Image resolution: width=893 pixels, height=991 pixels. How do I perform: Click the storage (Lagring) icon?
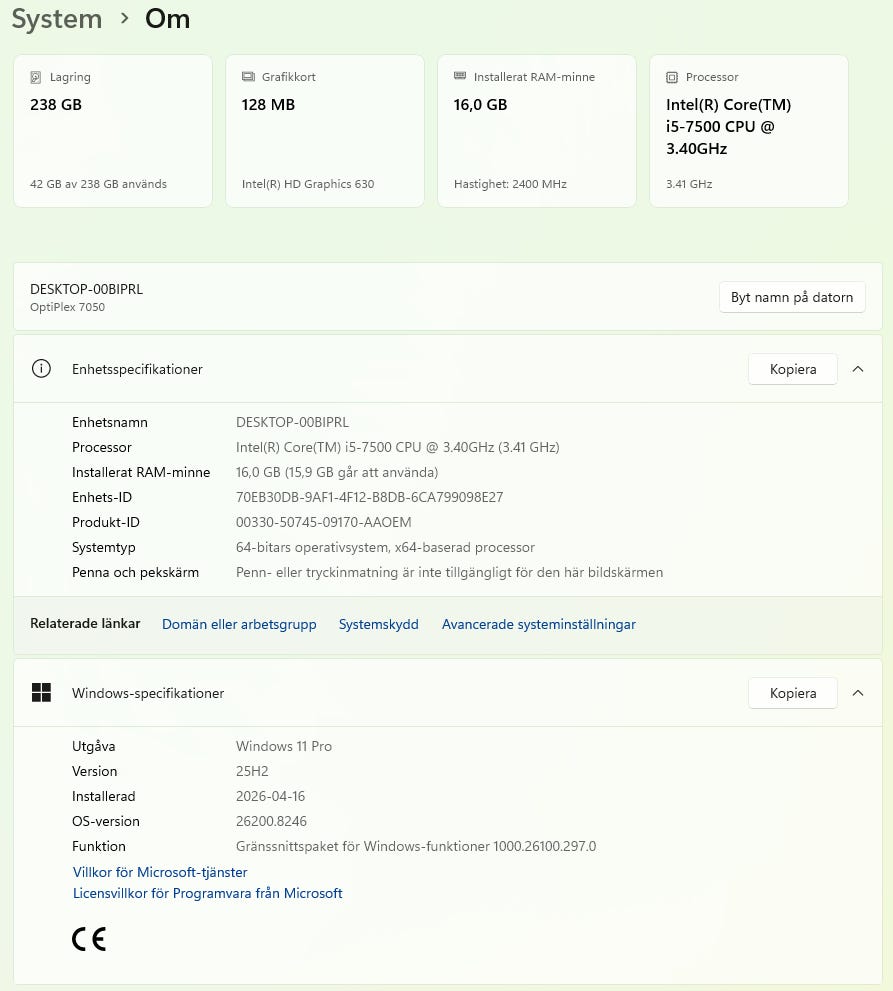(37, 77)
